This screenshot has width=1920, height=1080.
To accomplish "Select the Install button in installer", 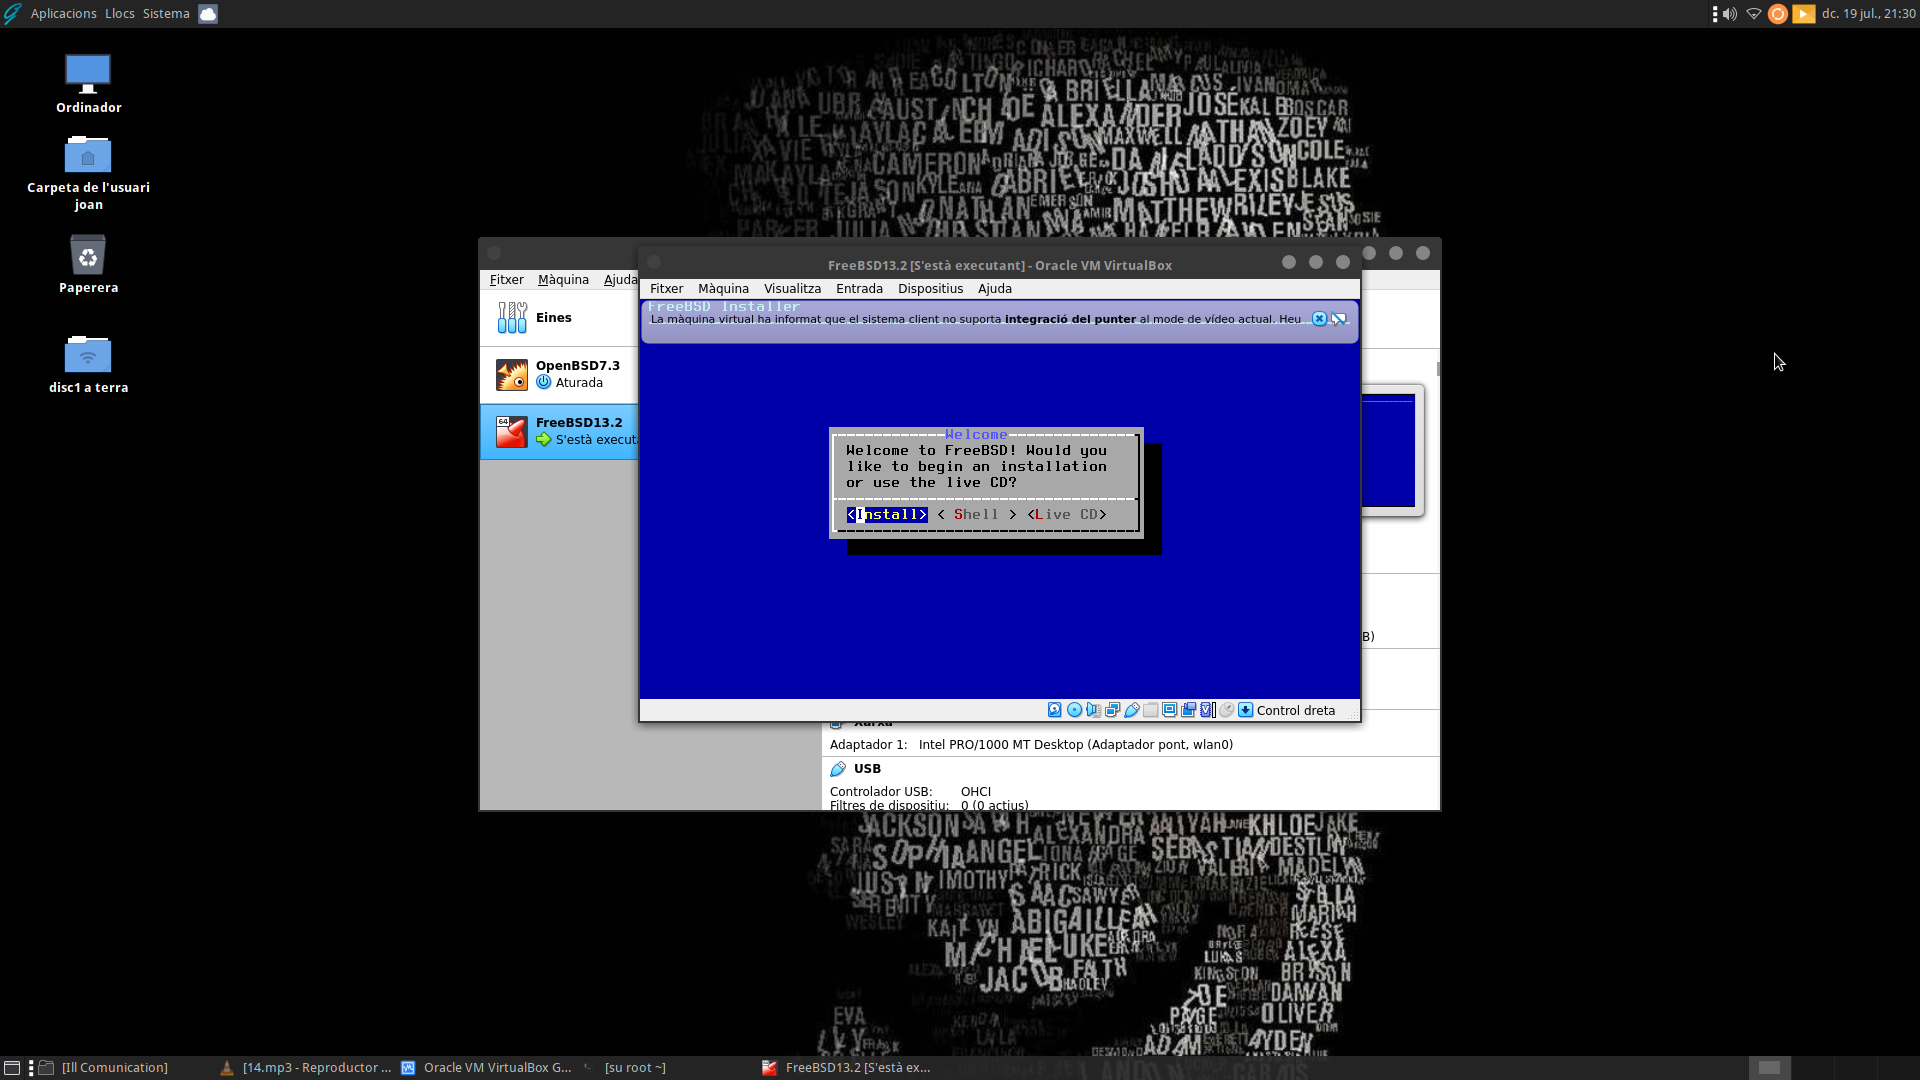I will [x=887, y=515].
